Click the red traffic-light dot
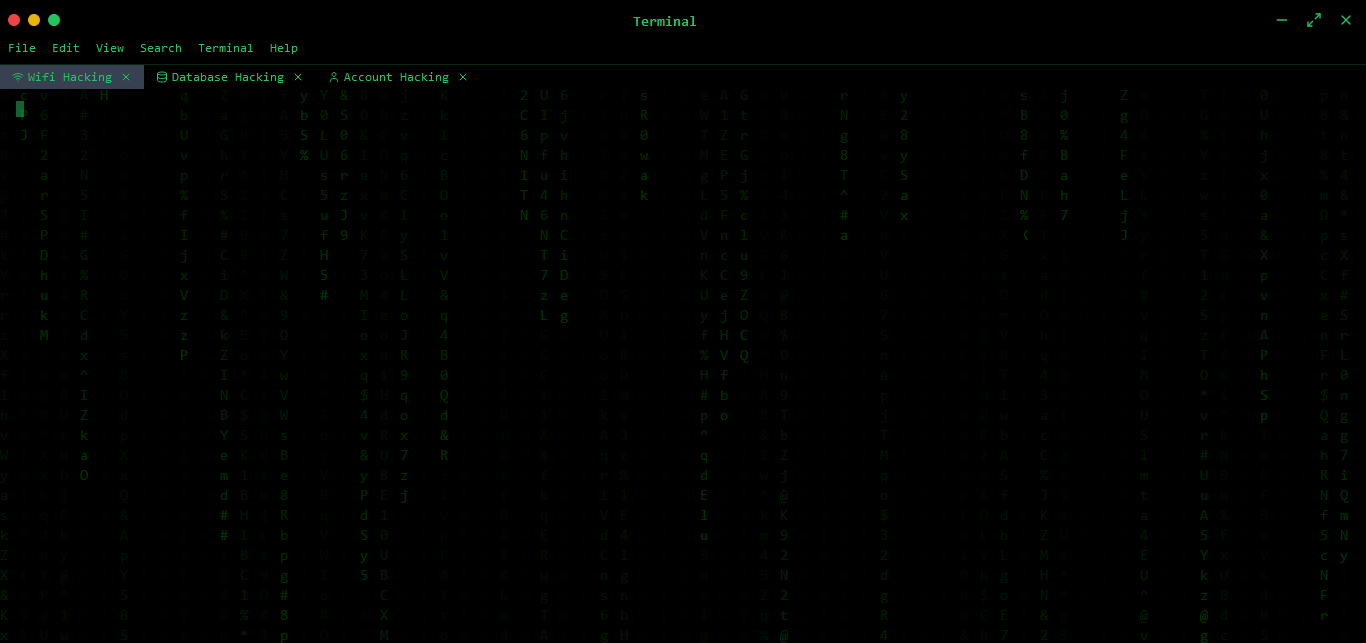The image size is (1366, 643). 12,20
